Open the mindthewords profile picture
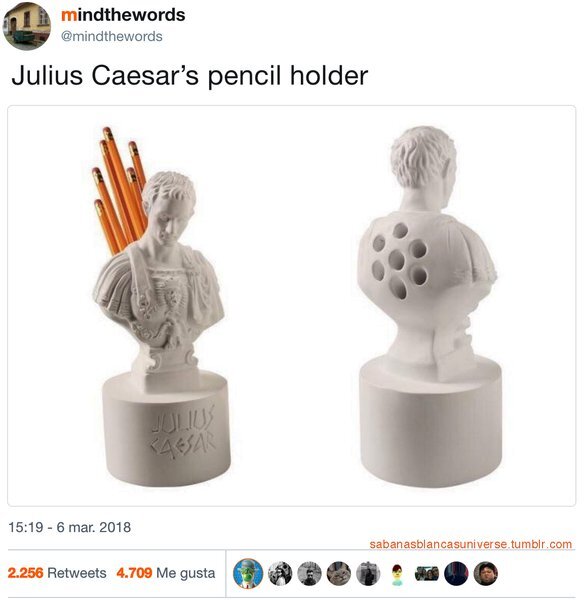 click(x=27, y=26)
